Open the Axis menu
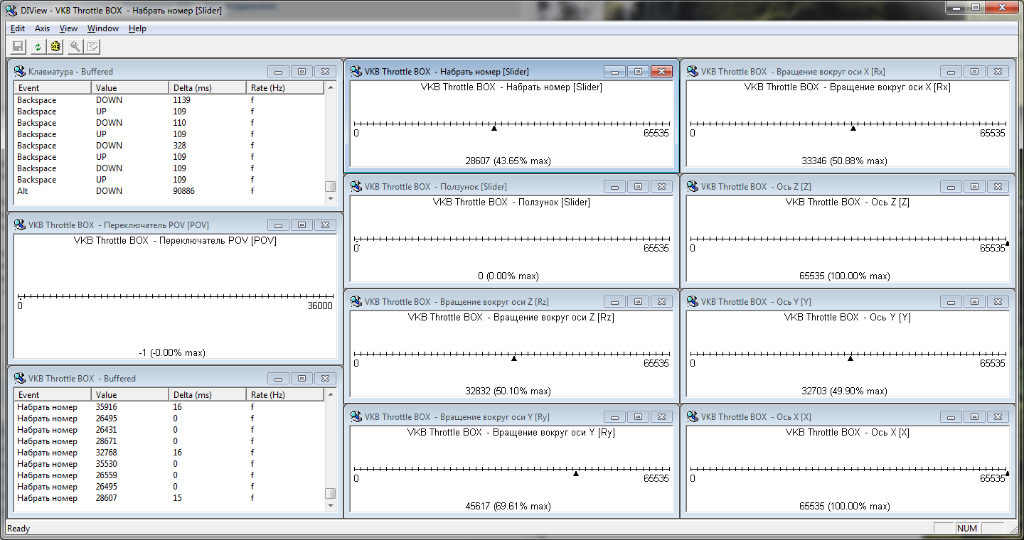This screenshot has width=1024, height=540. click(x=42, y=28)
